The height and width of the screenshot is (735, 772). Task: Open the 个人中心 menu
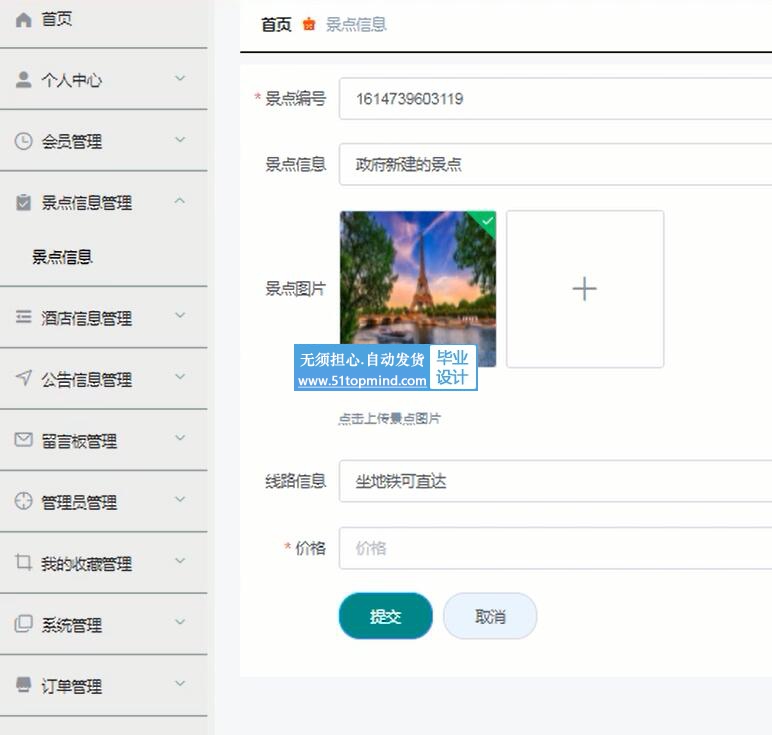tap(104, 79)
